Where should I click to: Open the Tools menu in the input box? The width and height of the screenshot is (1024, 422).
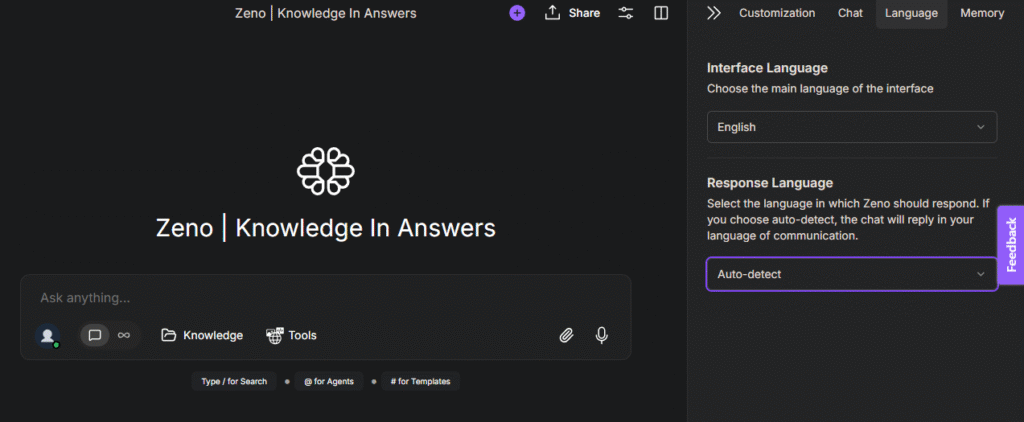click(291, 335)
